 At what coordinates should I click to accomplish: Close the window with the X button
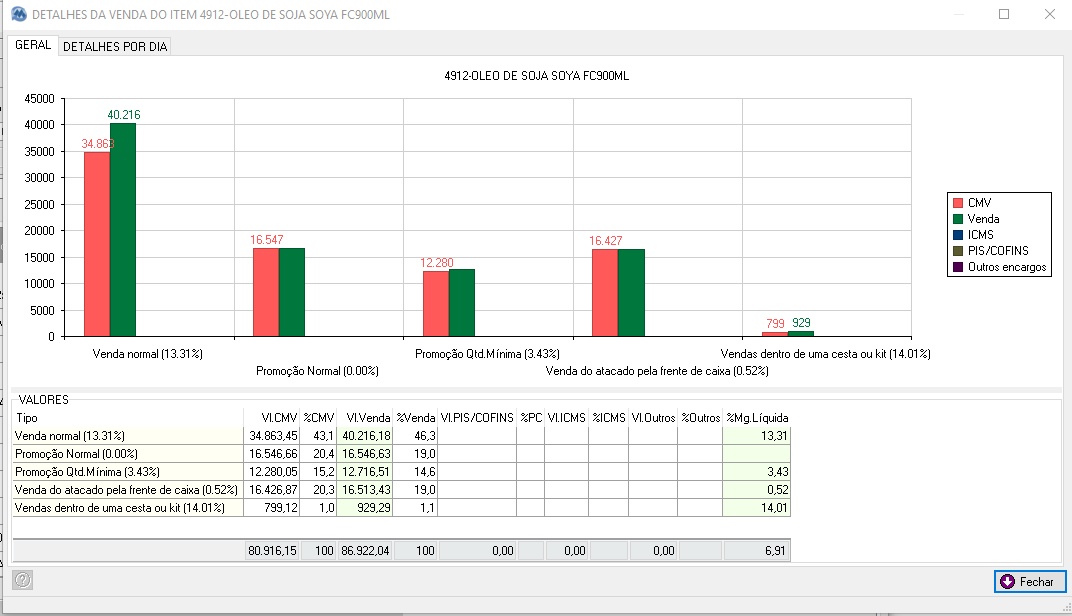click(x=1049, y=14)
